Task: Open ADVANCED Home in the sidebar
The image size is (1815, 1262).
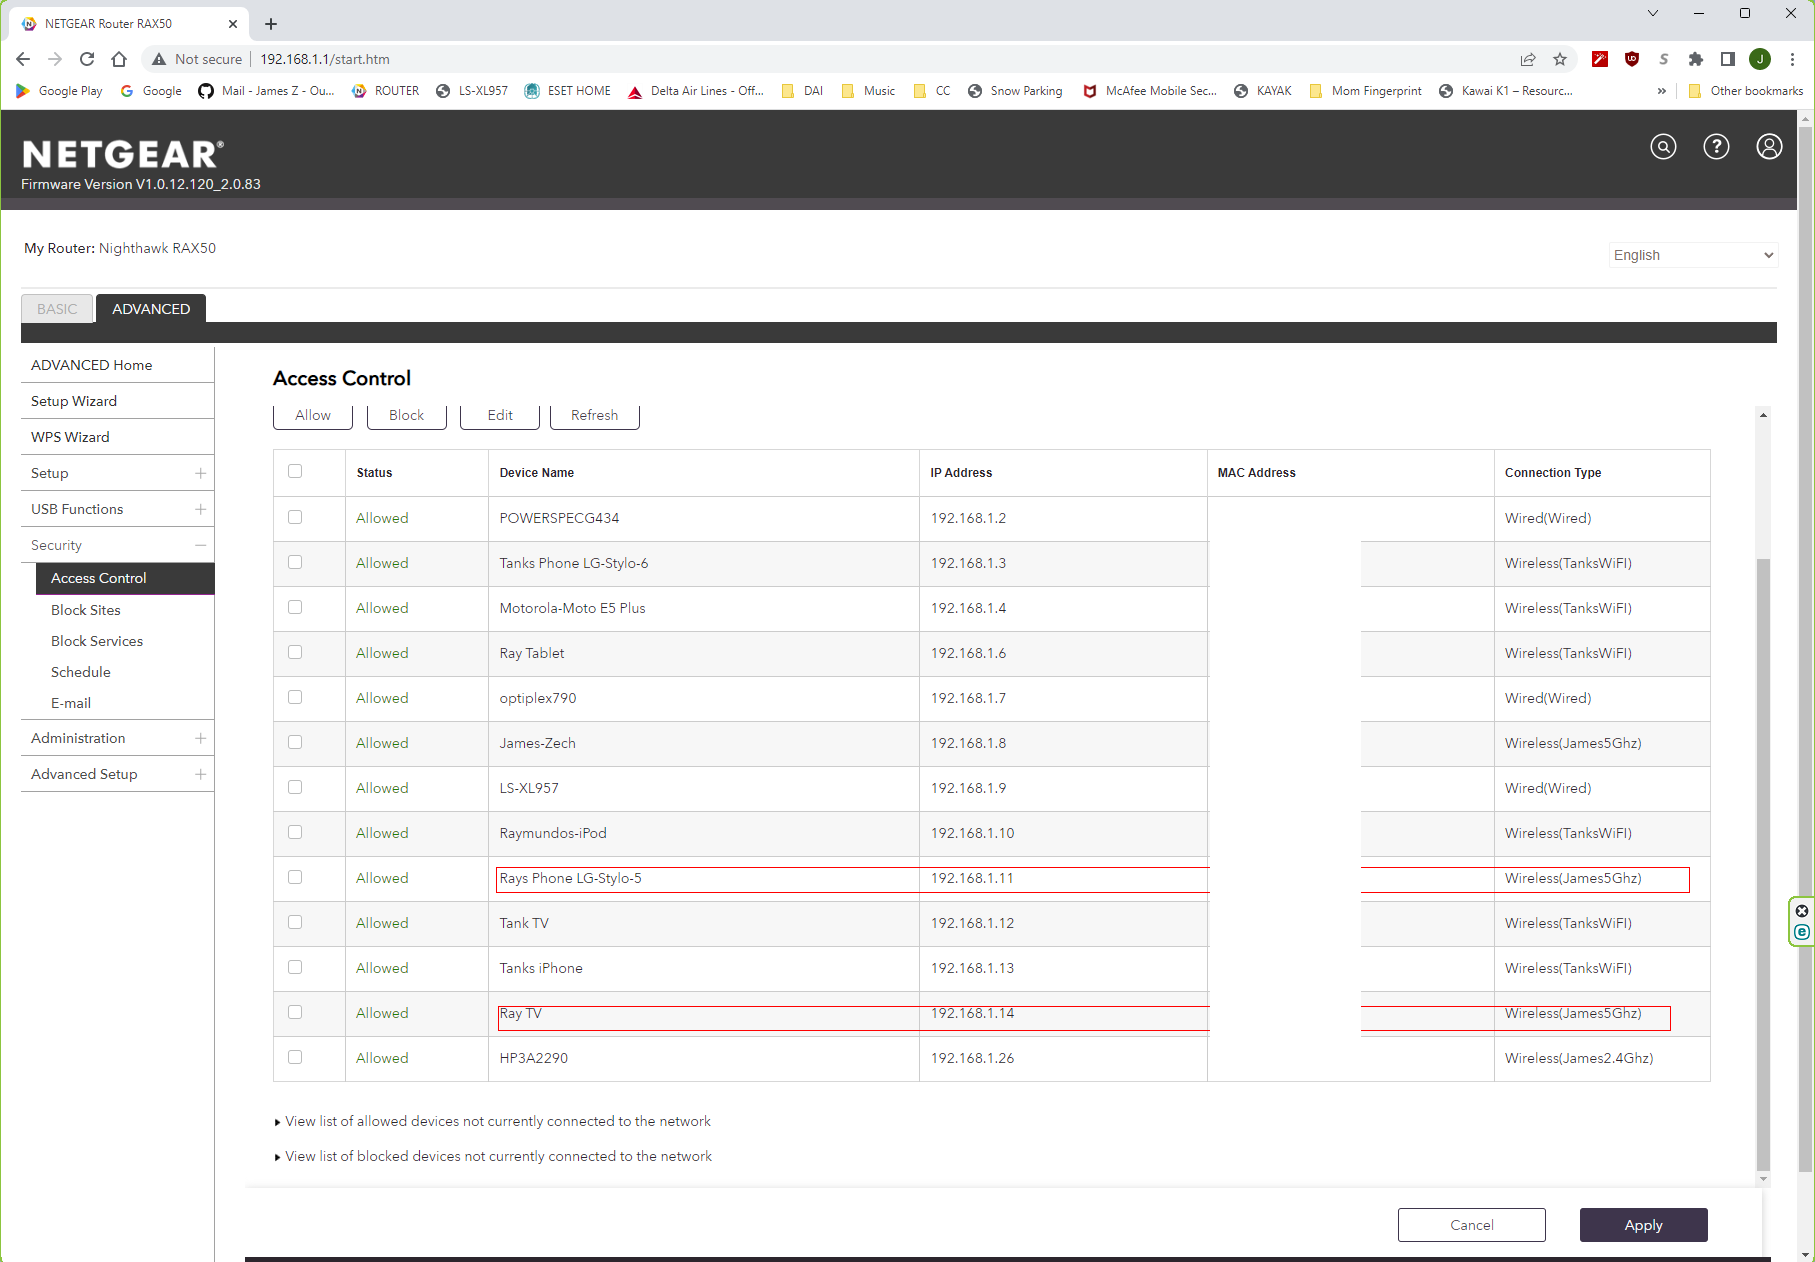Action: coord(92,365)
